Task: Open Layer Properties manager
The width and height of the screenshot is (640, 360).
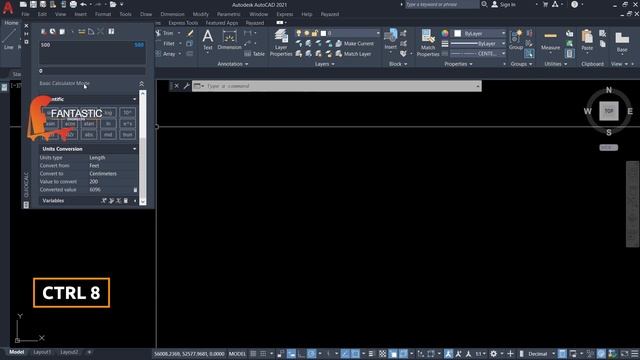Action: click(281, 42)
